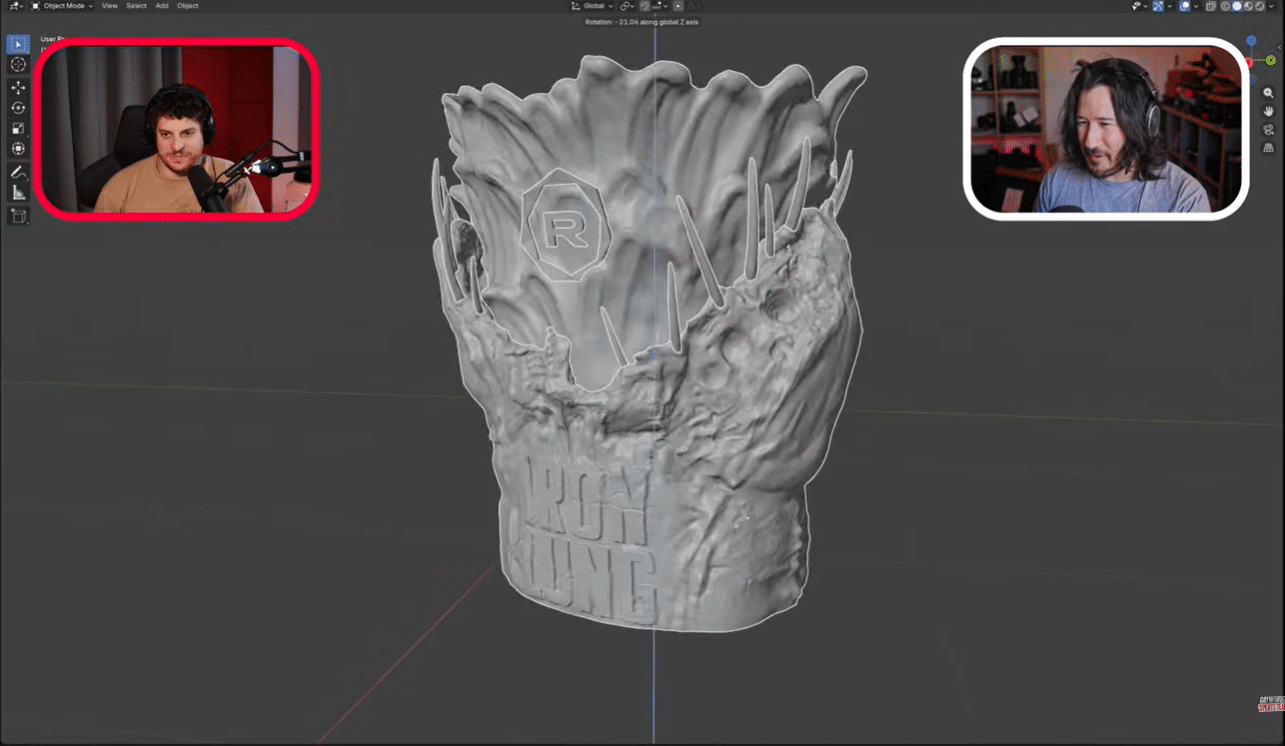Click the Select menu in the header
Image resolution: width=1285 pixels, height=746 pixels.
136,5
